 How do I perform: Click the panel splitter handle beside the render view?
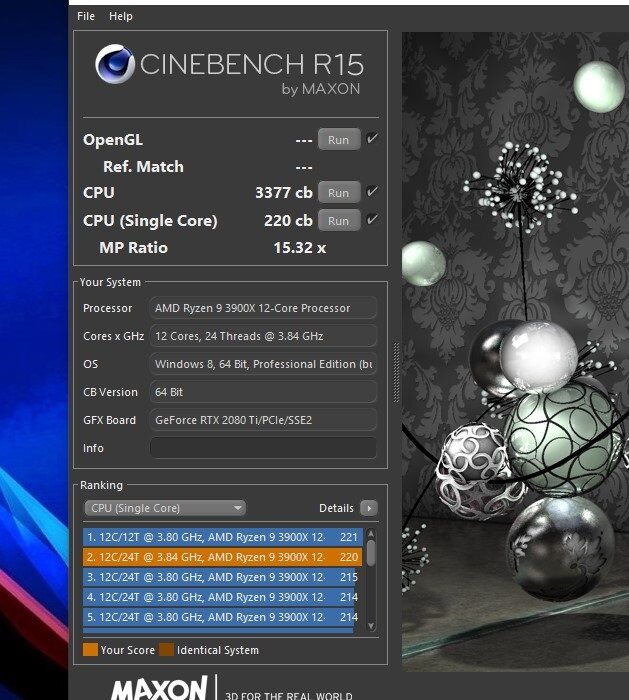click(396, 373)
